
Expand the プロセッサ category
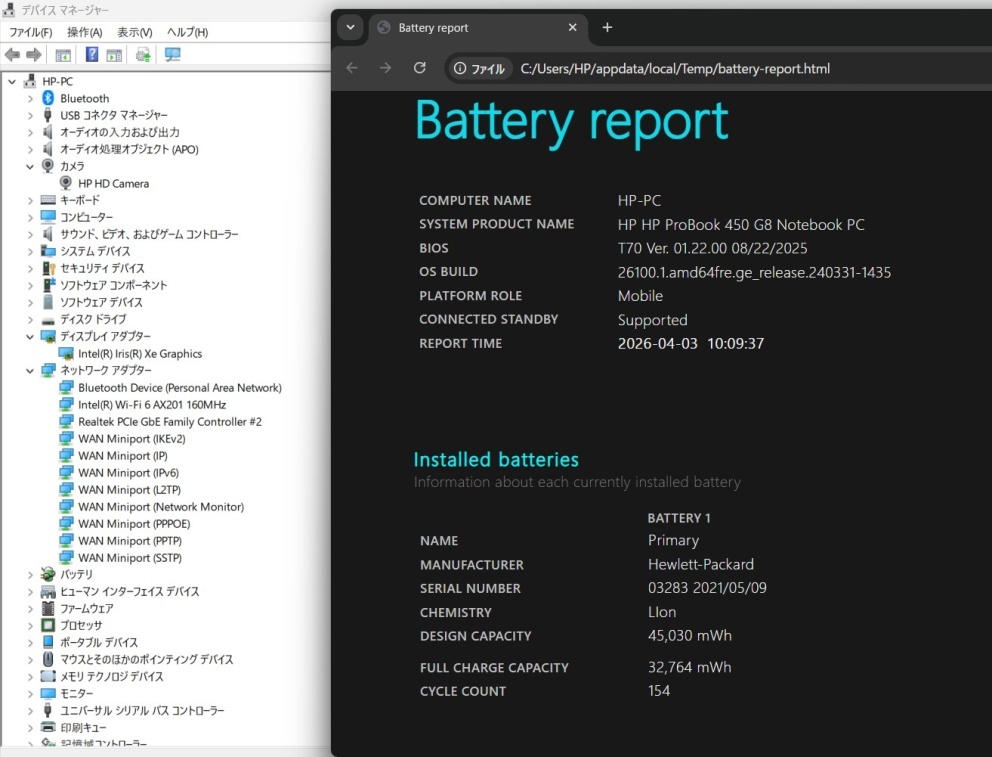[30, 625]
